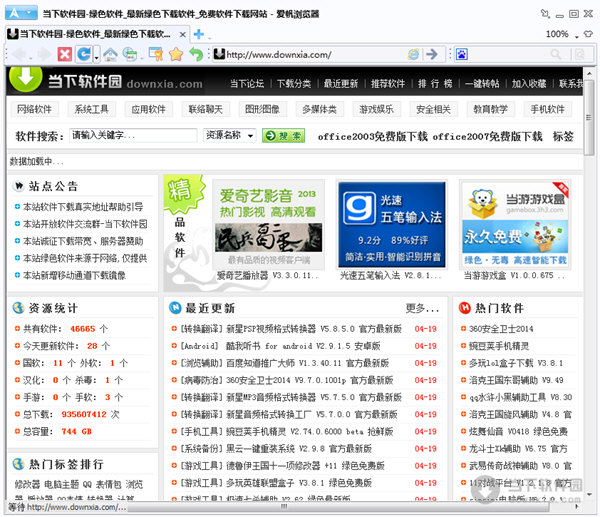Select the 系统工具 category tab

pos(91,109)
